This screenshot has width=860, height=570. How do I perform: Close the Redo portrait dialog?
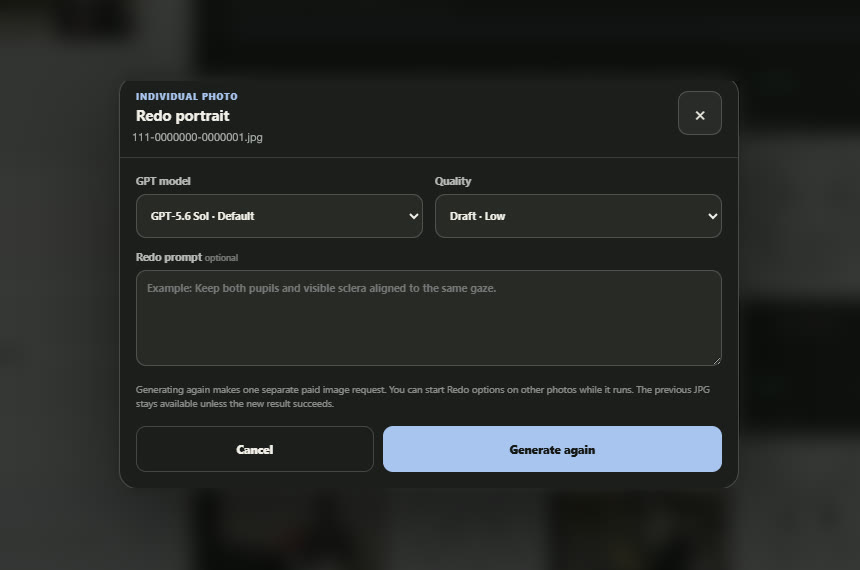tap(699, 113)
